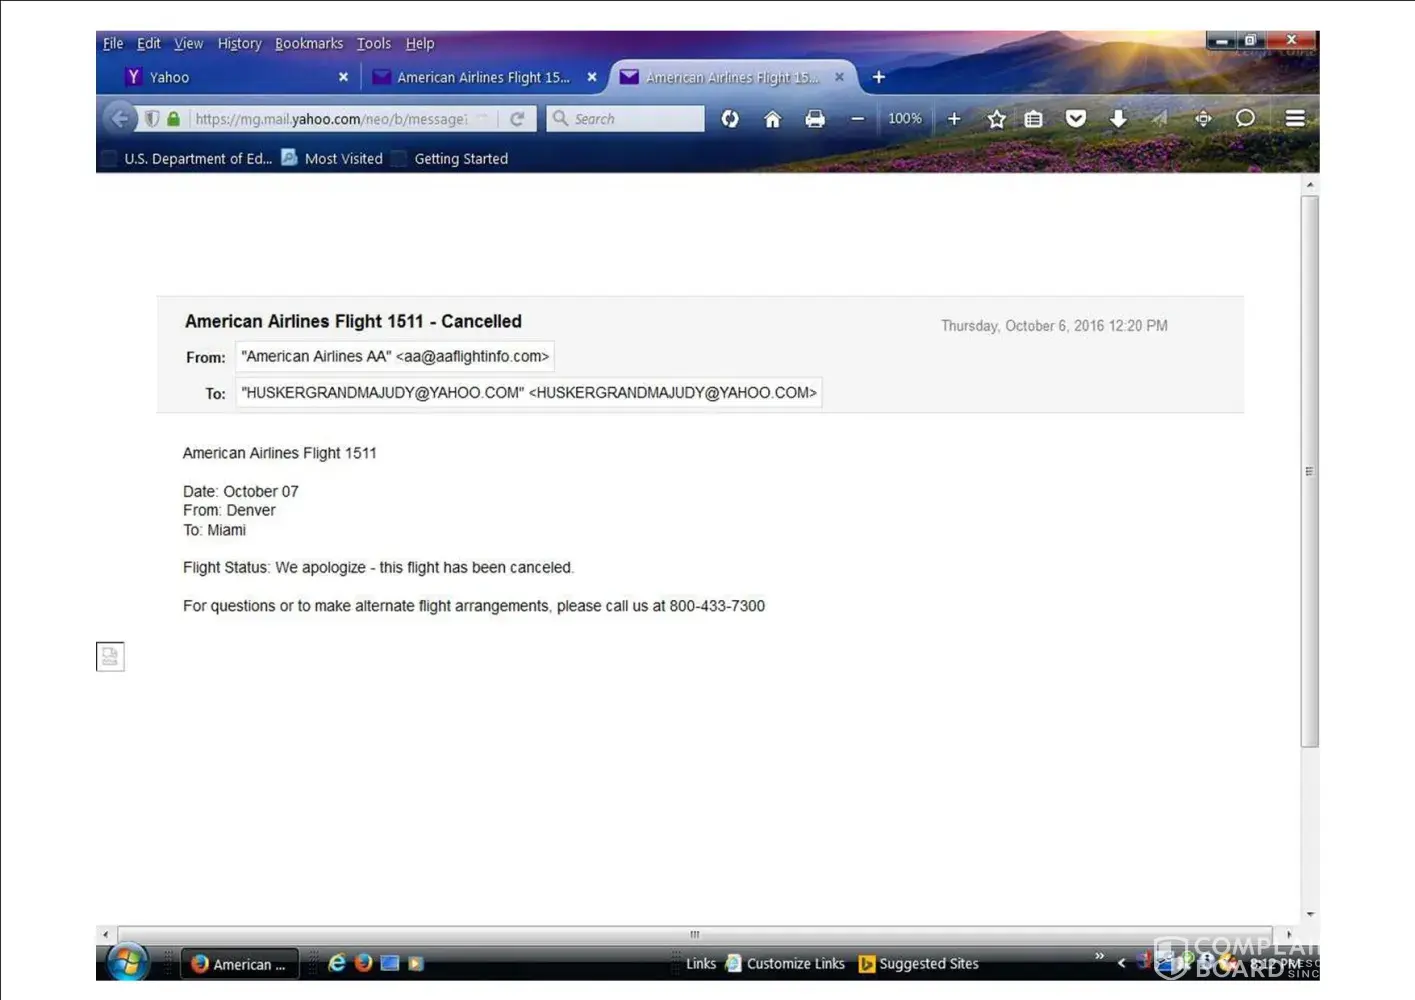This screenshot has width=1415, height=1000.
Task: Switch to the first American Airlines Flight tab
Action: 483,77
